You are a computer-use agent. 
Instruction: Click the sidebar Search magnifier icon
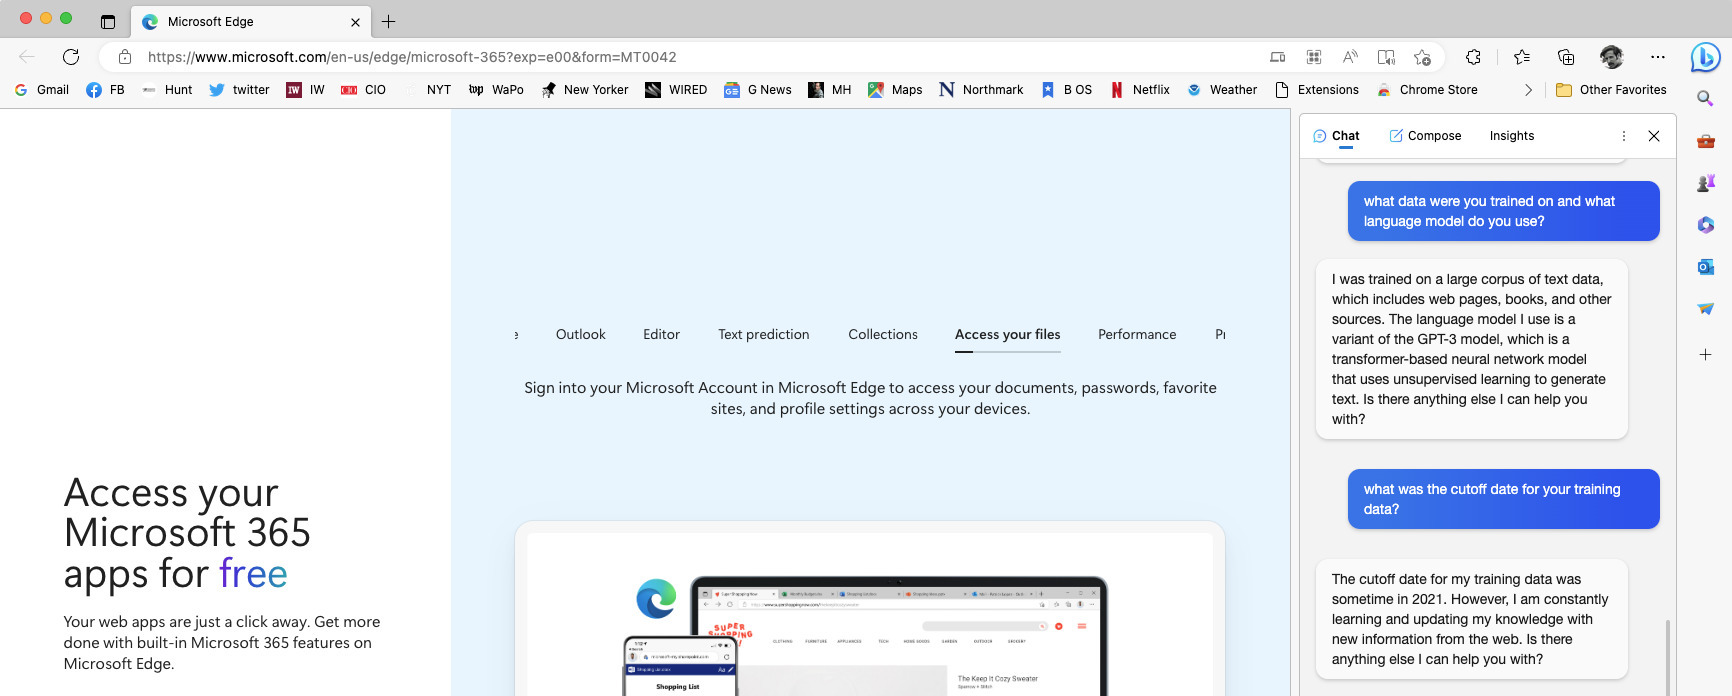(1705, 98)
